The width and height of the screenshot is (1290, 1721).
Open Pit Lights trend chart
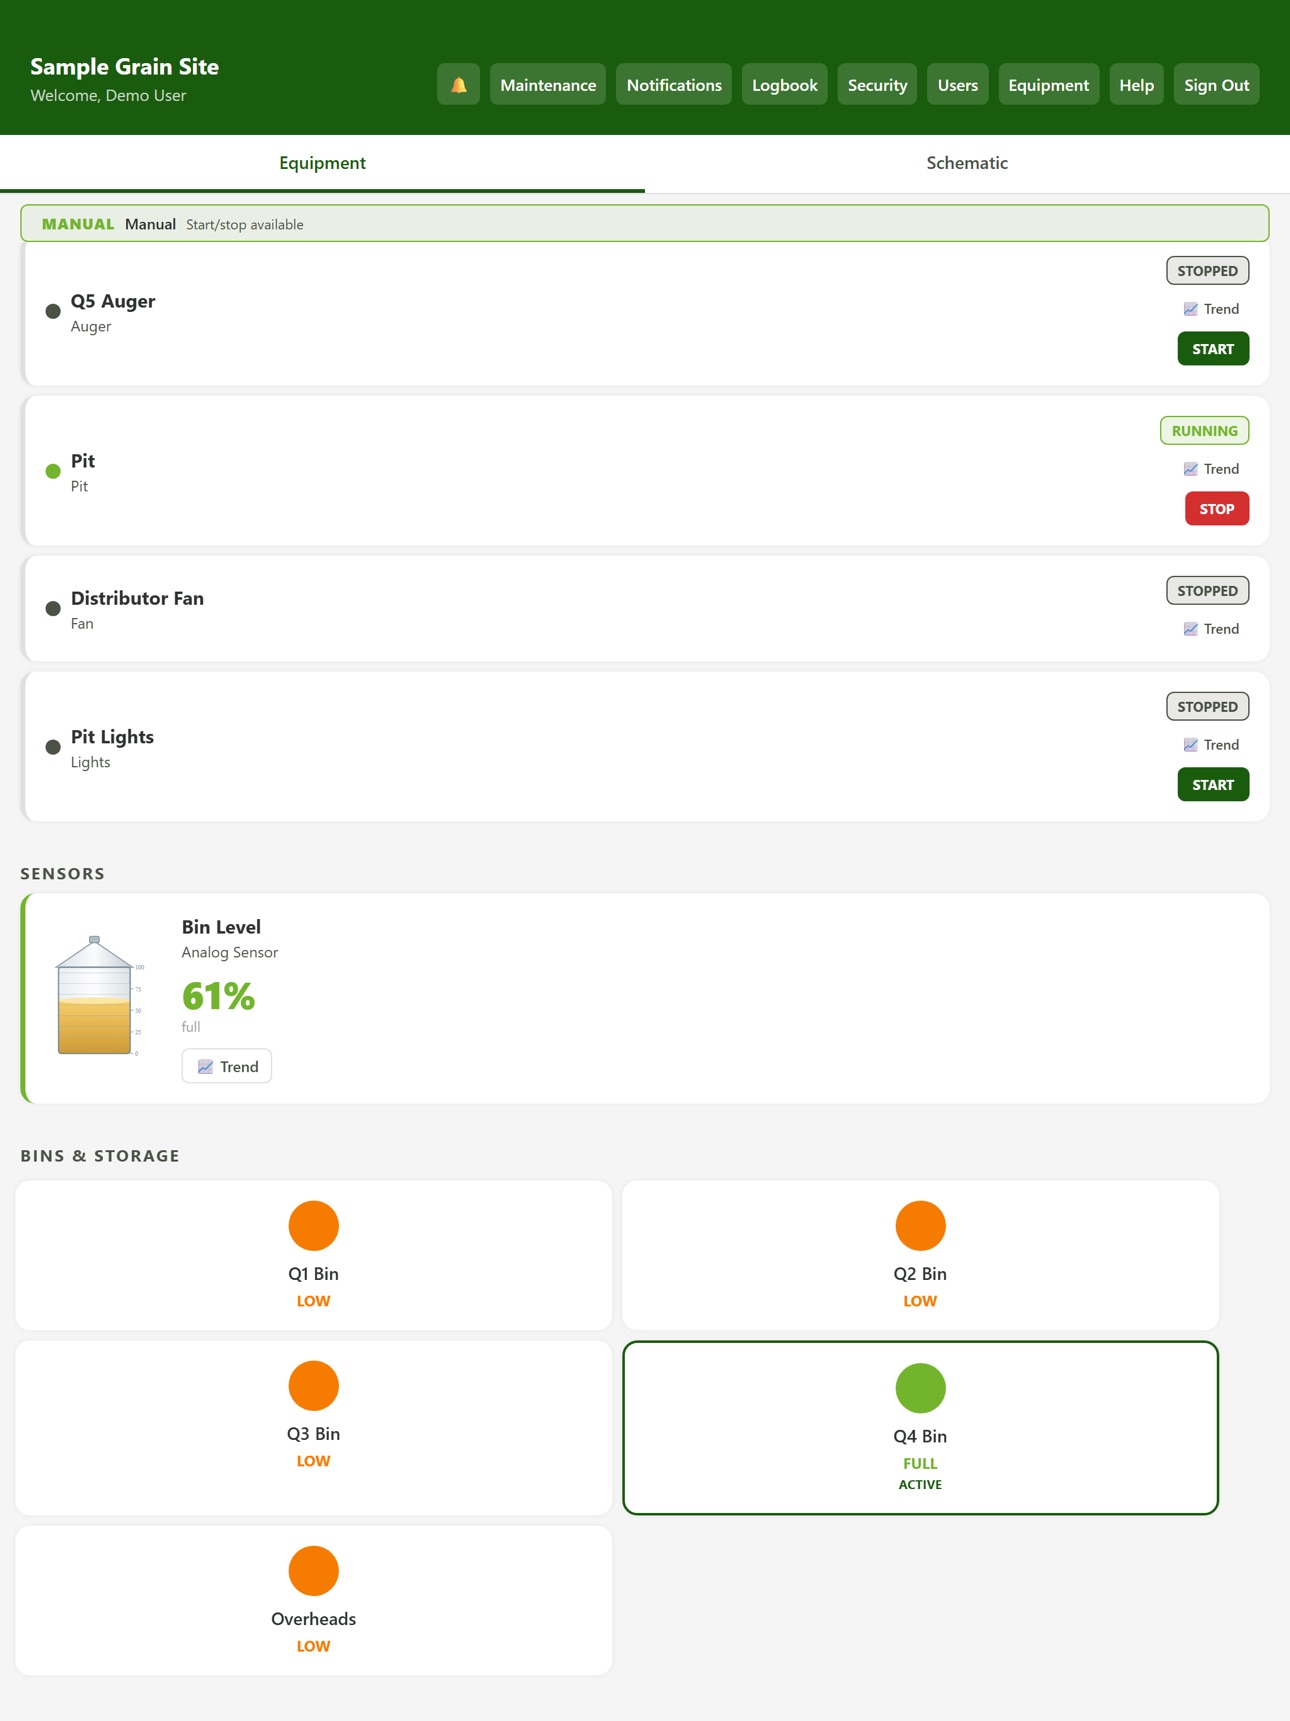pos(1211,745)
